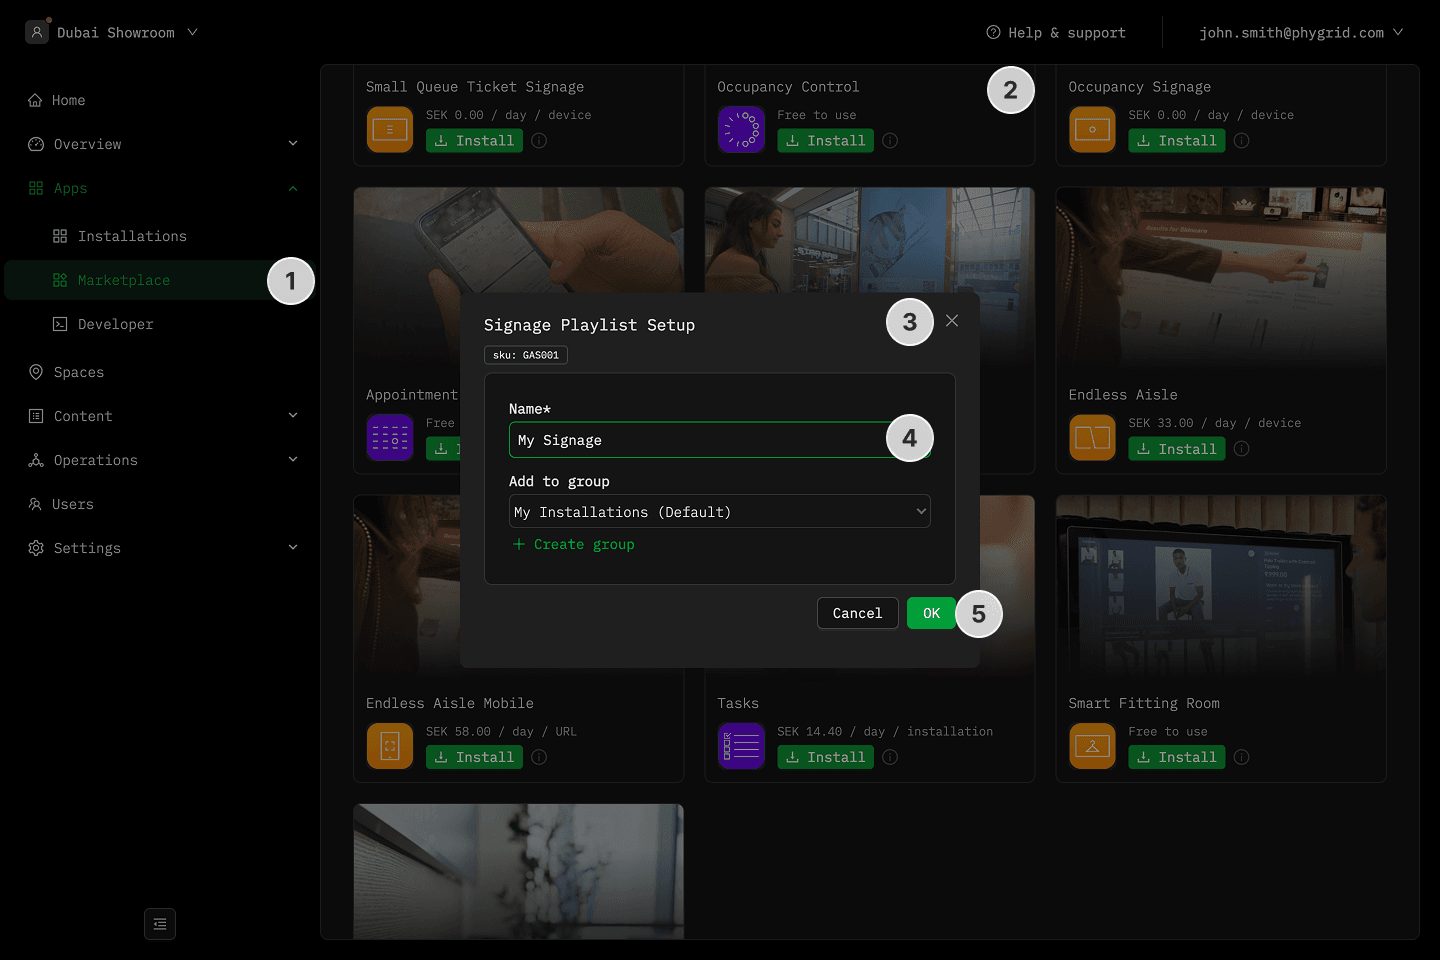Collapse sidebar using bottom menu icon
The image size is (1440, 960).
coord(160,924)
